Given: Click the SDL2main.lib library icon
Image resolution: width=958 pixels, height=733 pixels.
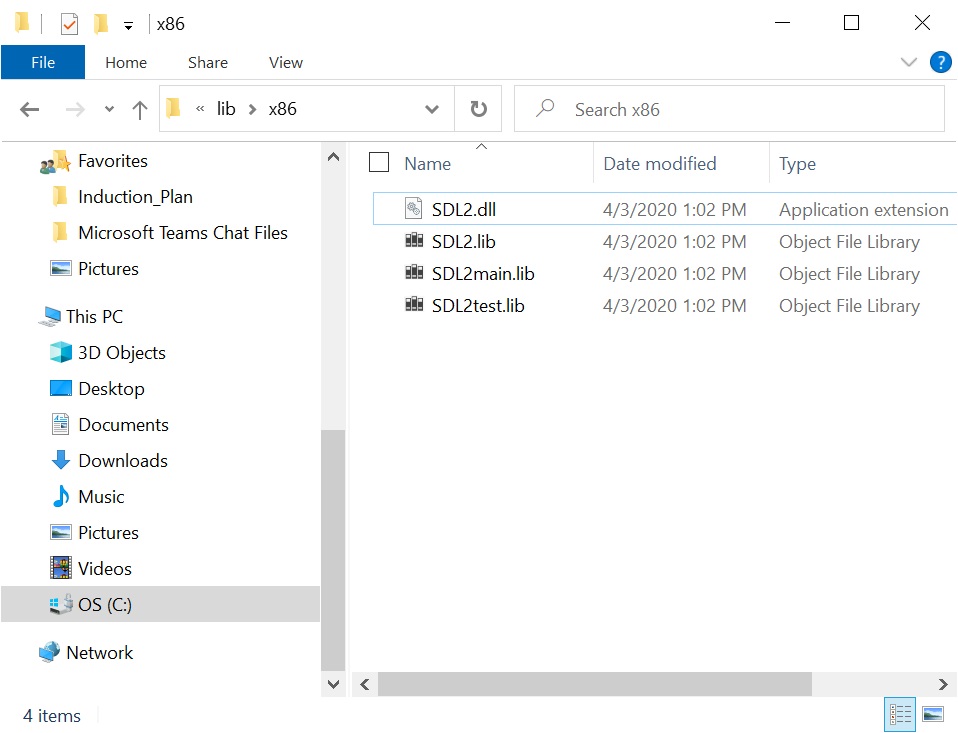Looking at the screenshot, I should 414,272.
